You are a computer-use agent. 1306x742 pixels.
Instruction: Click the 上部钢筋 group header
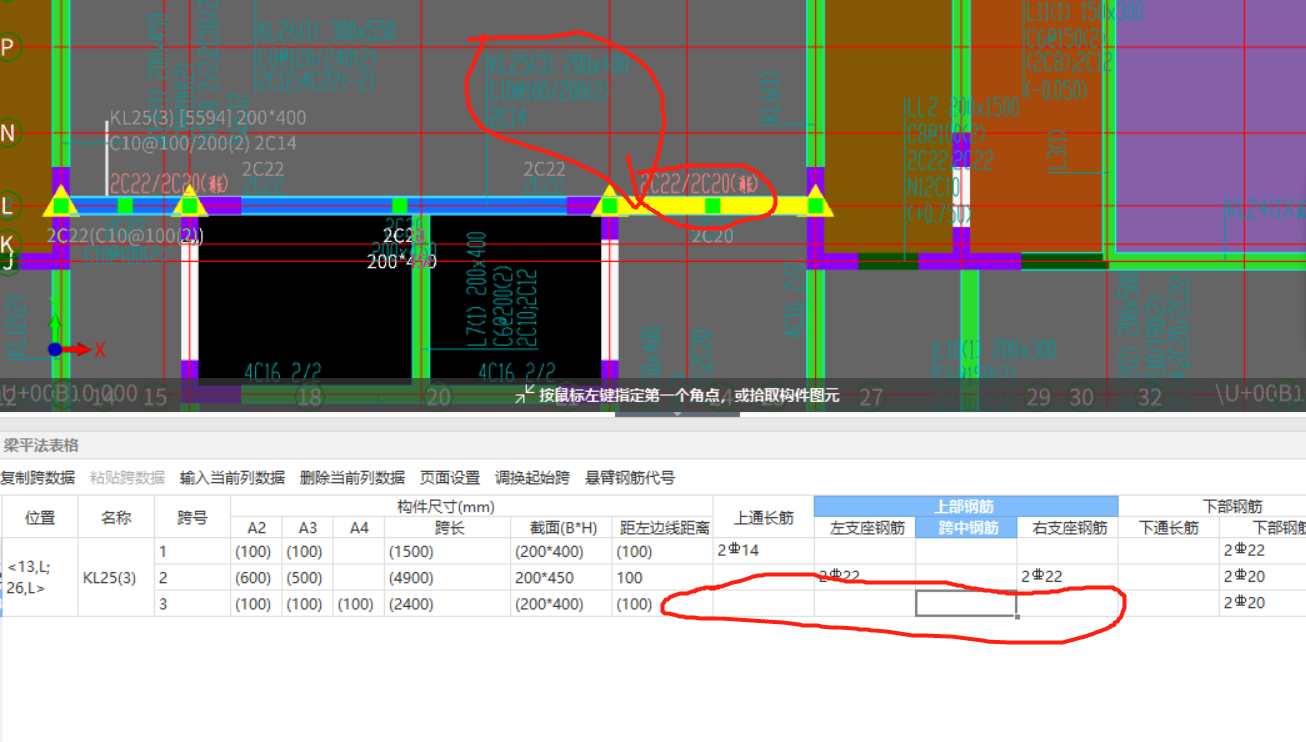pos(965,506)
